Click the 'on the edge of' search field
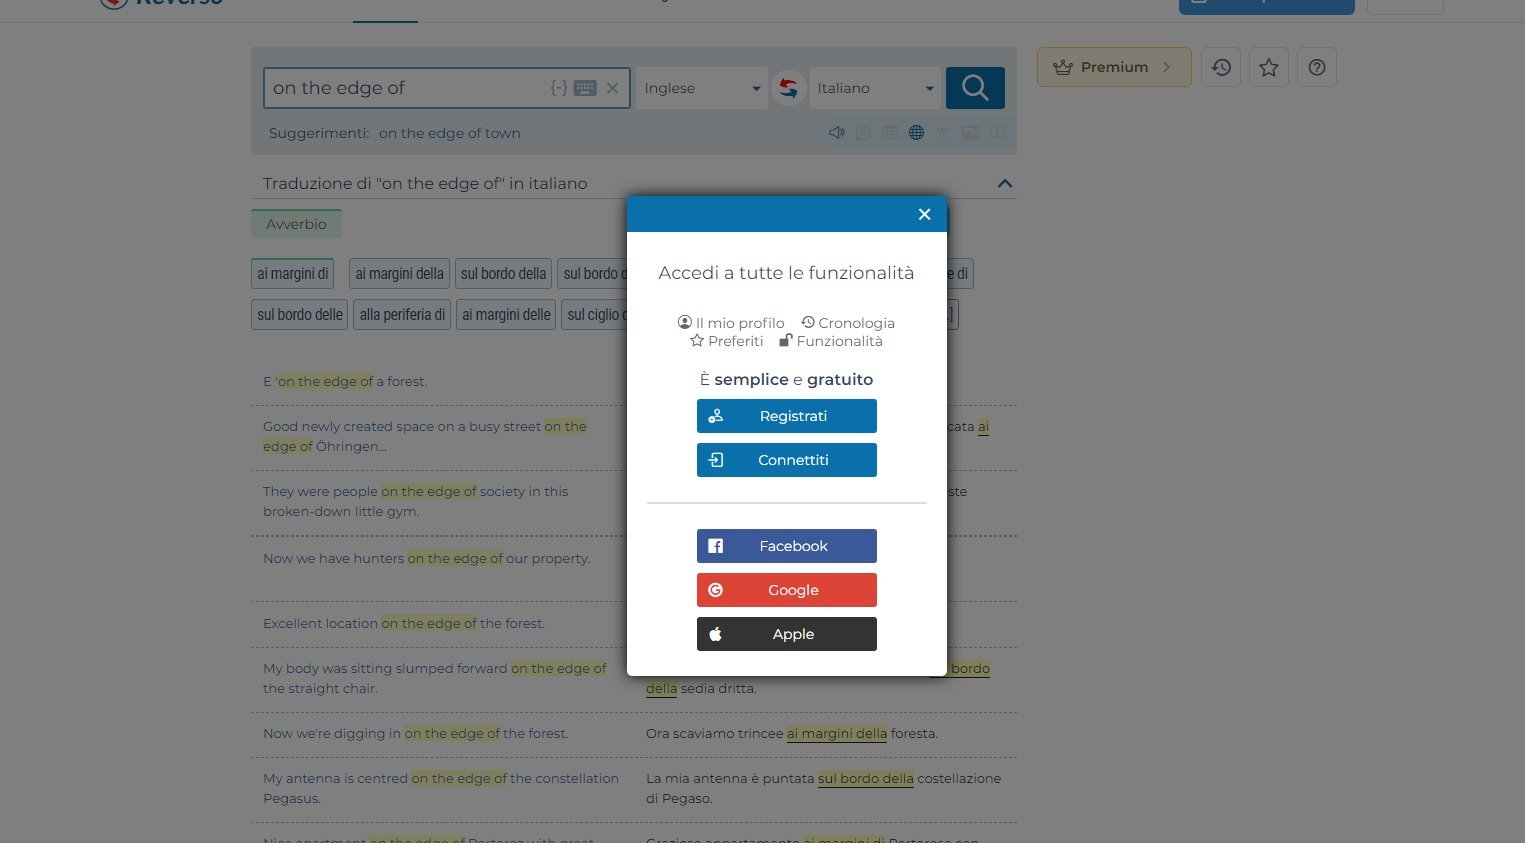Viewport: 1525px width, 843px height. (405, 88)
